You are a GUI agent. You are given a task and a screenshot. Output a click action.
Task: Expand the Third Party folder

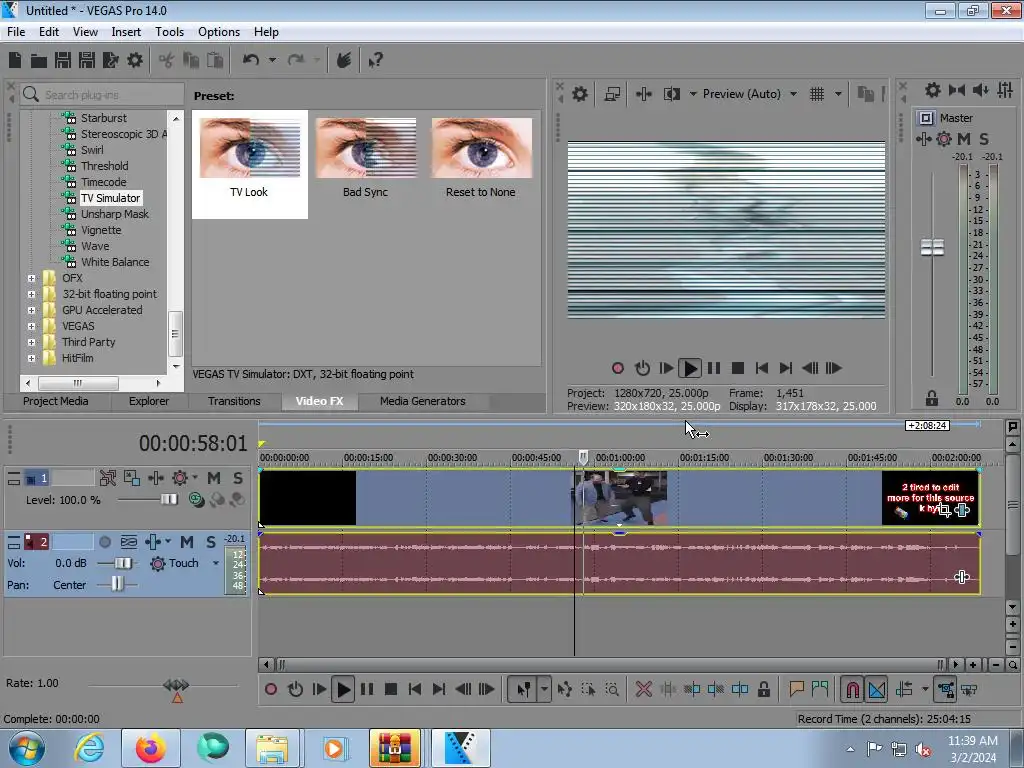[x=31, y=342]
